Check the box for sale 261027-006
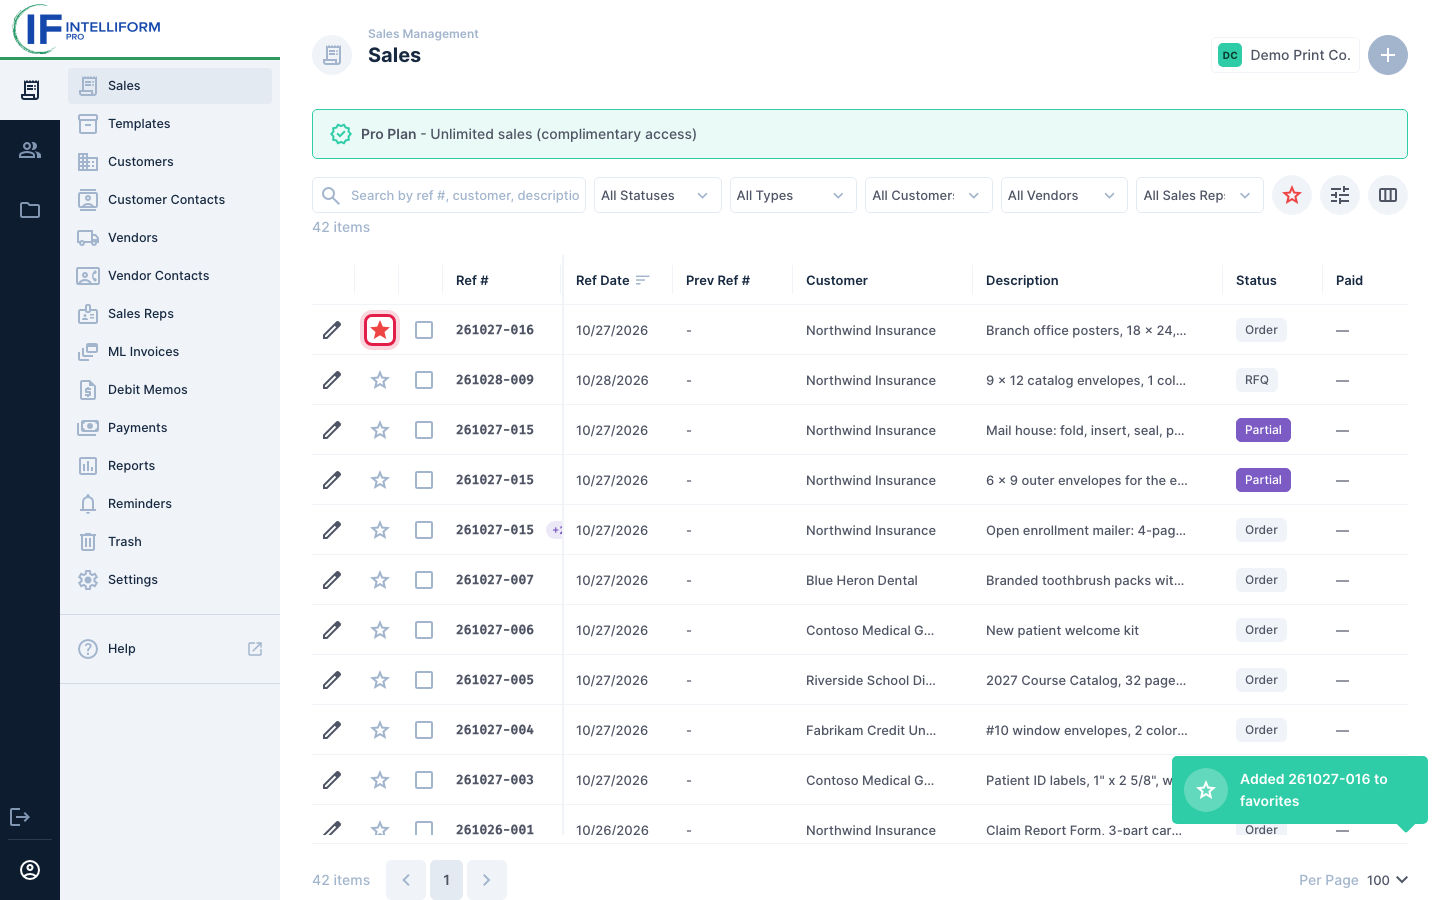 [x=424, y=630]
